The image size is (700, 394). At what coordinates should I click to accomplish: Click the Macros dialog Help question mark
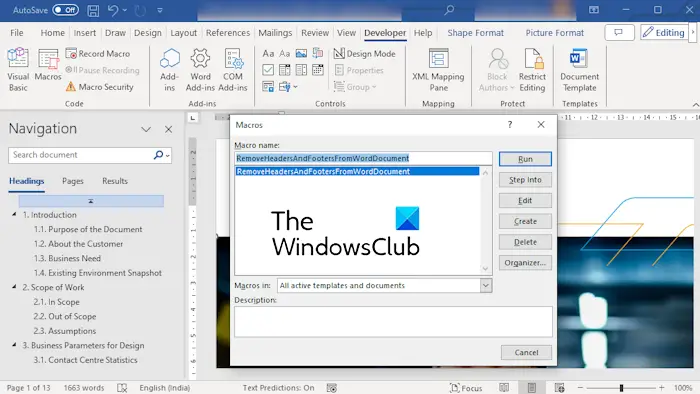(510, 125)
